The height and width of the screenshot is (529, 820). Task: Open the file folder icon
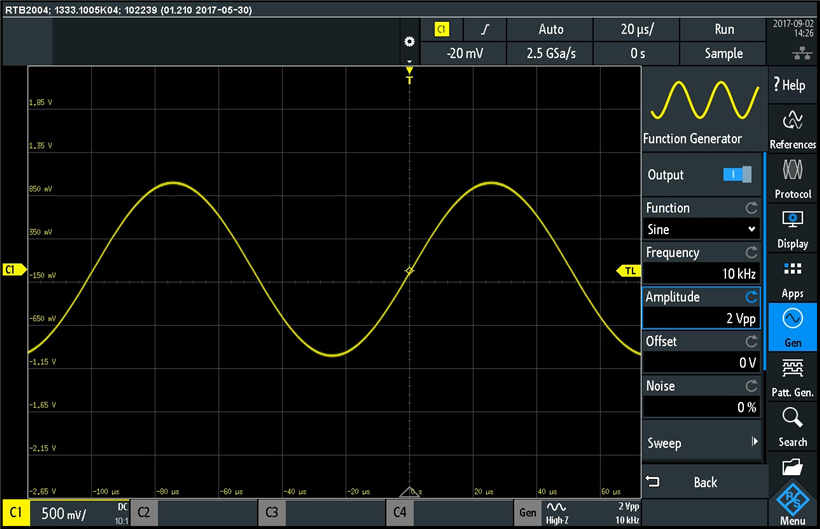[x=792, y=466]
